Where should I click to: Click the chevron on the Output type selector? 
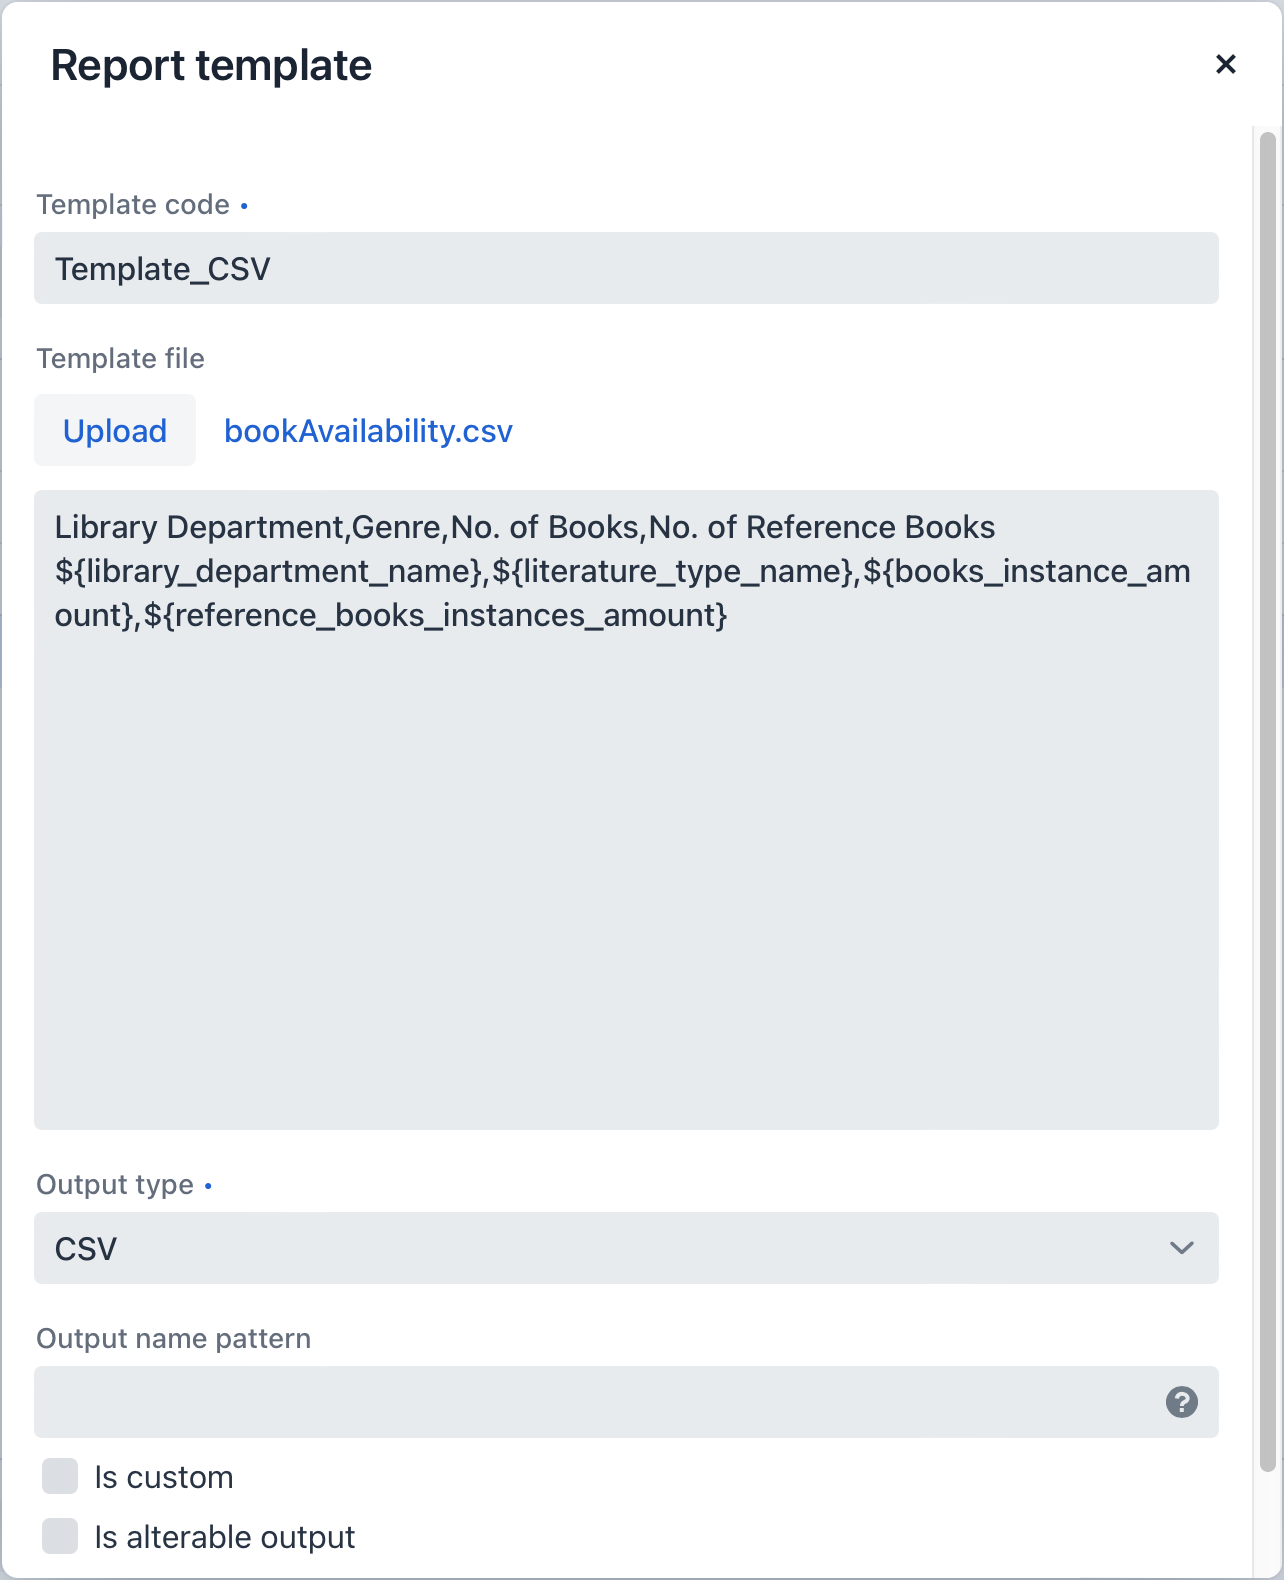pos(1183,1248)
